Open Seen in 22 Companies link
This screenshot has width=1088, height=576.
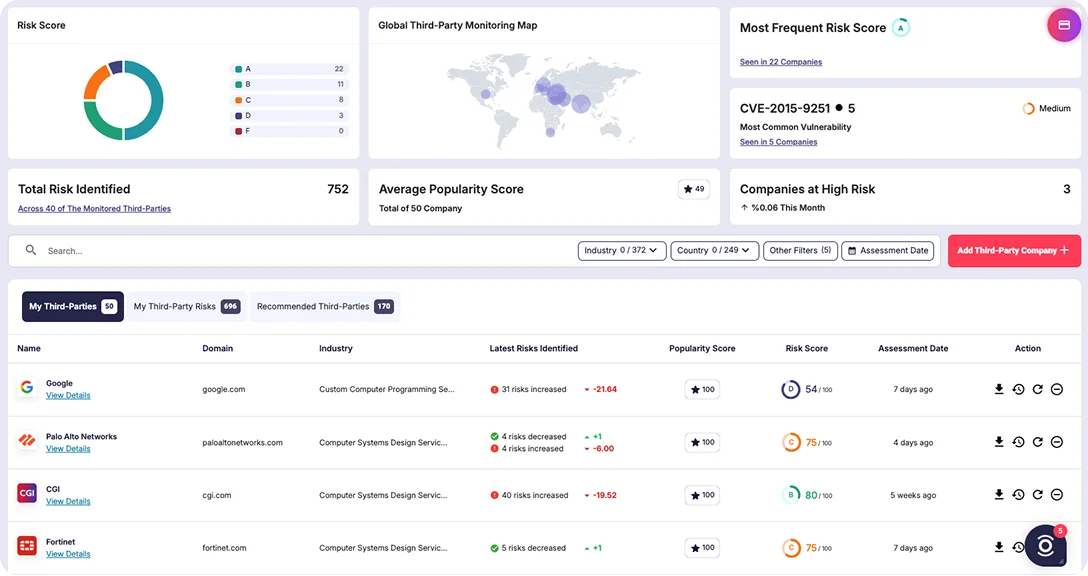pos(781,62)
